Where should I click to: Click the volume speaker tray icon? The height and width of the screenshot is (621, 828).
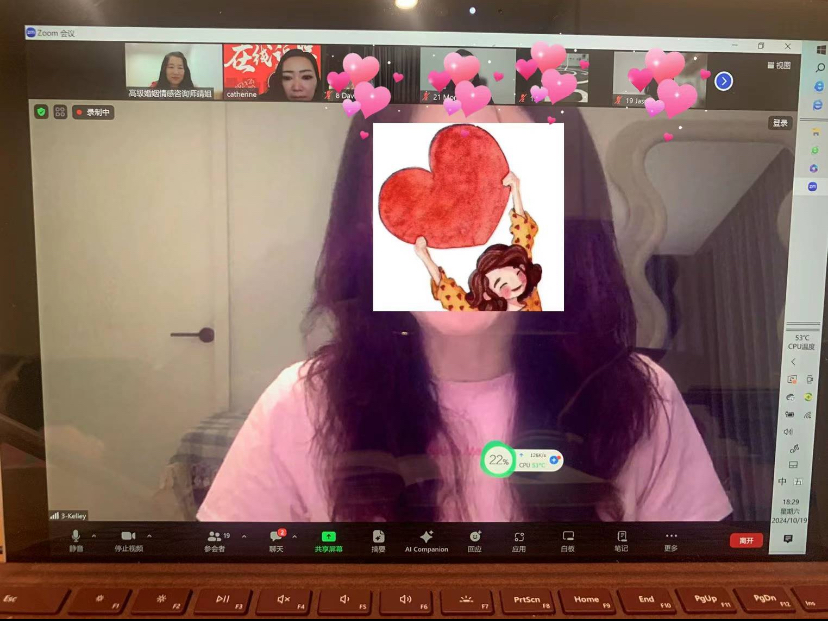click(x=788, y=431)
